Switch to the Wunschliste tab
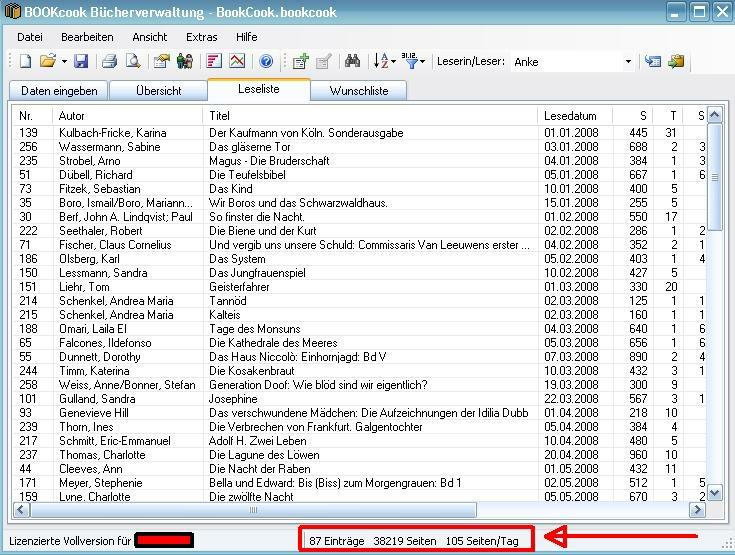 click(x=358, y=91)
